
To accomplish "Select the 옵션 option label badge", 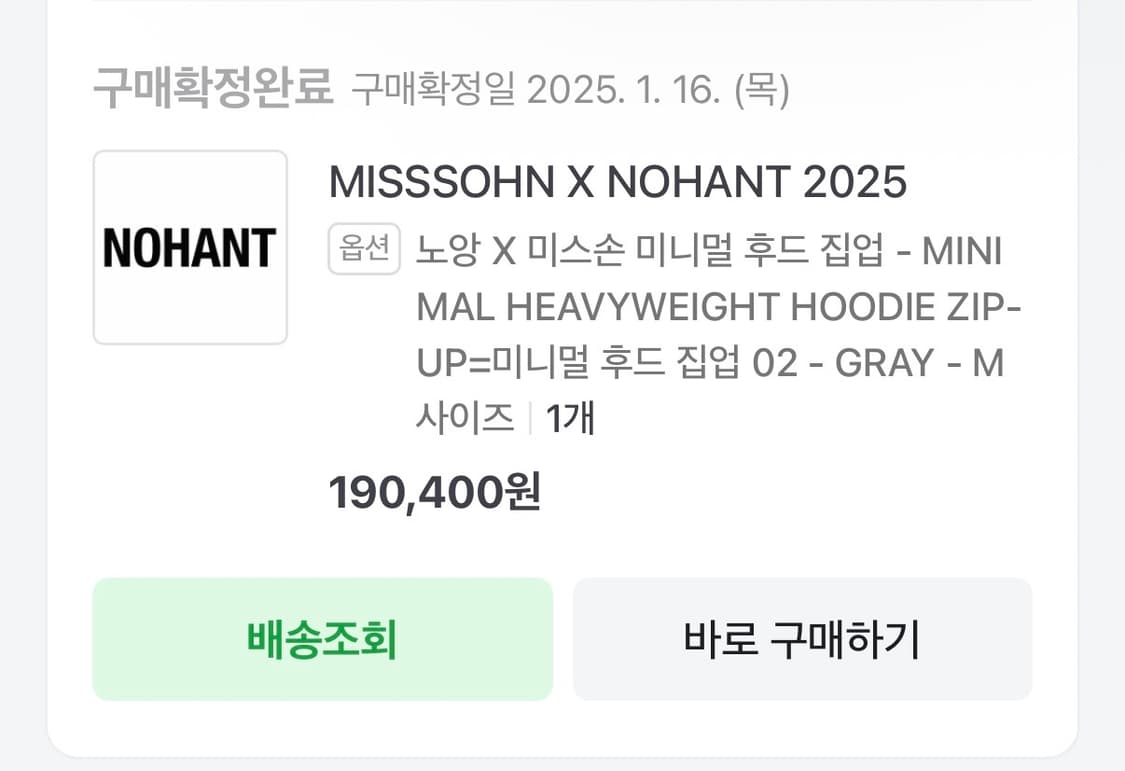I will [364, 249].
